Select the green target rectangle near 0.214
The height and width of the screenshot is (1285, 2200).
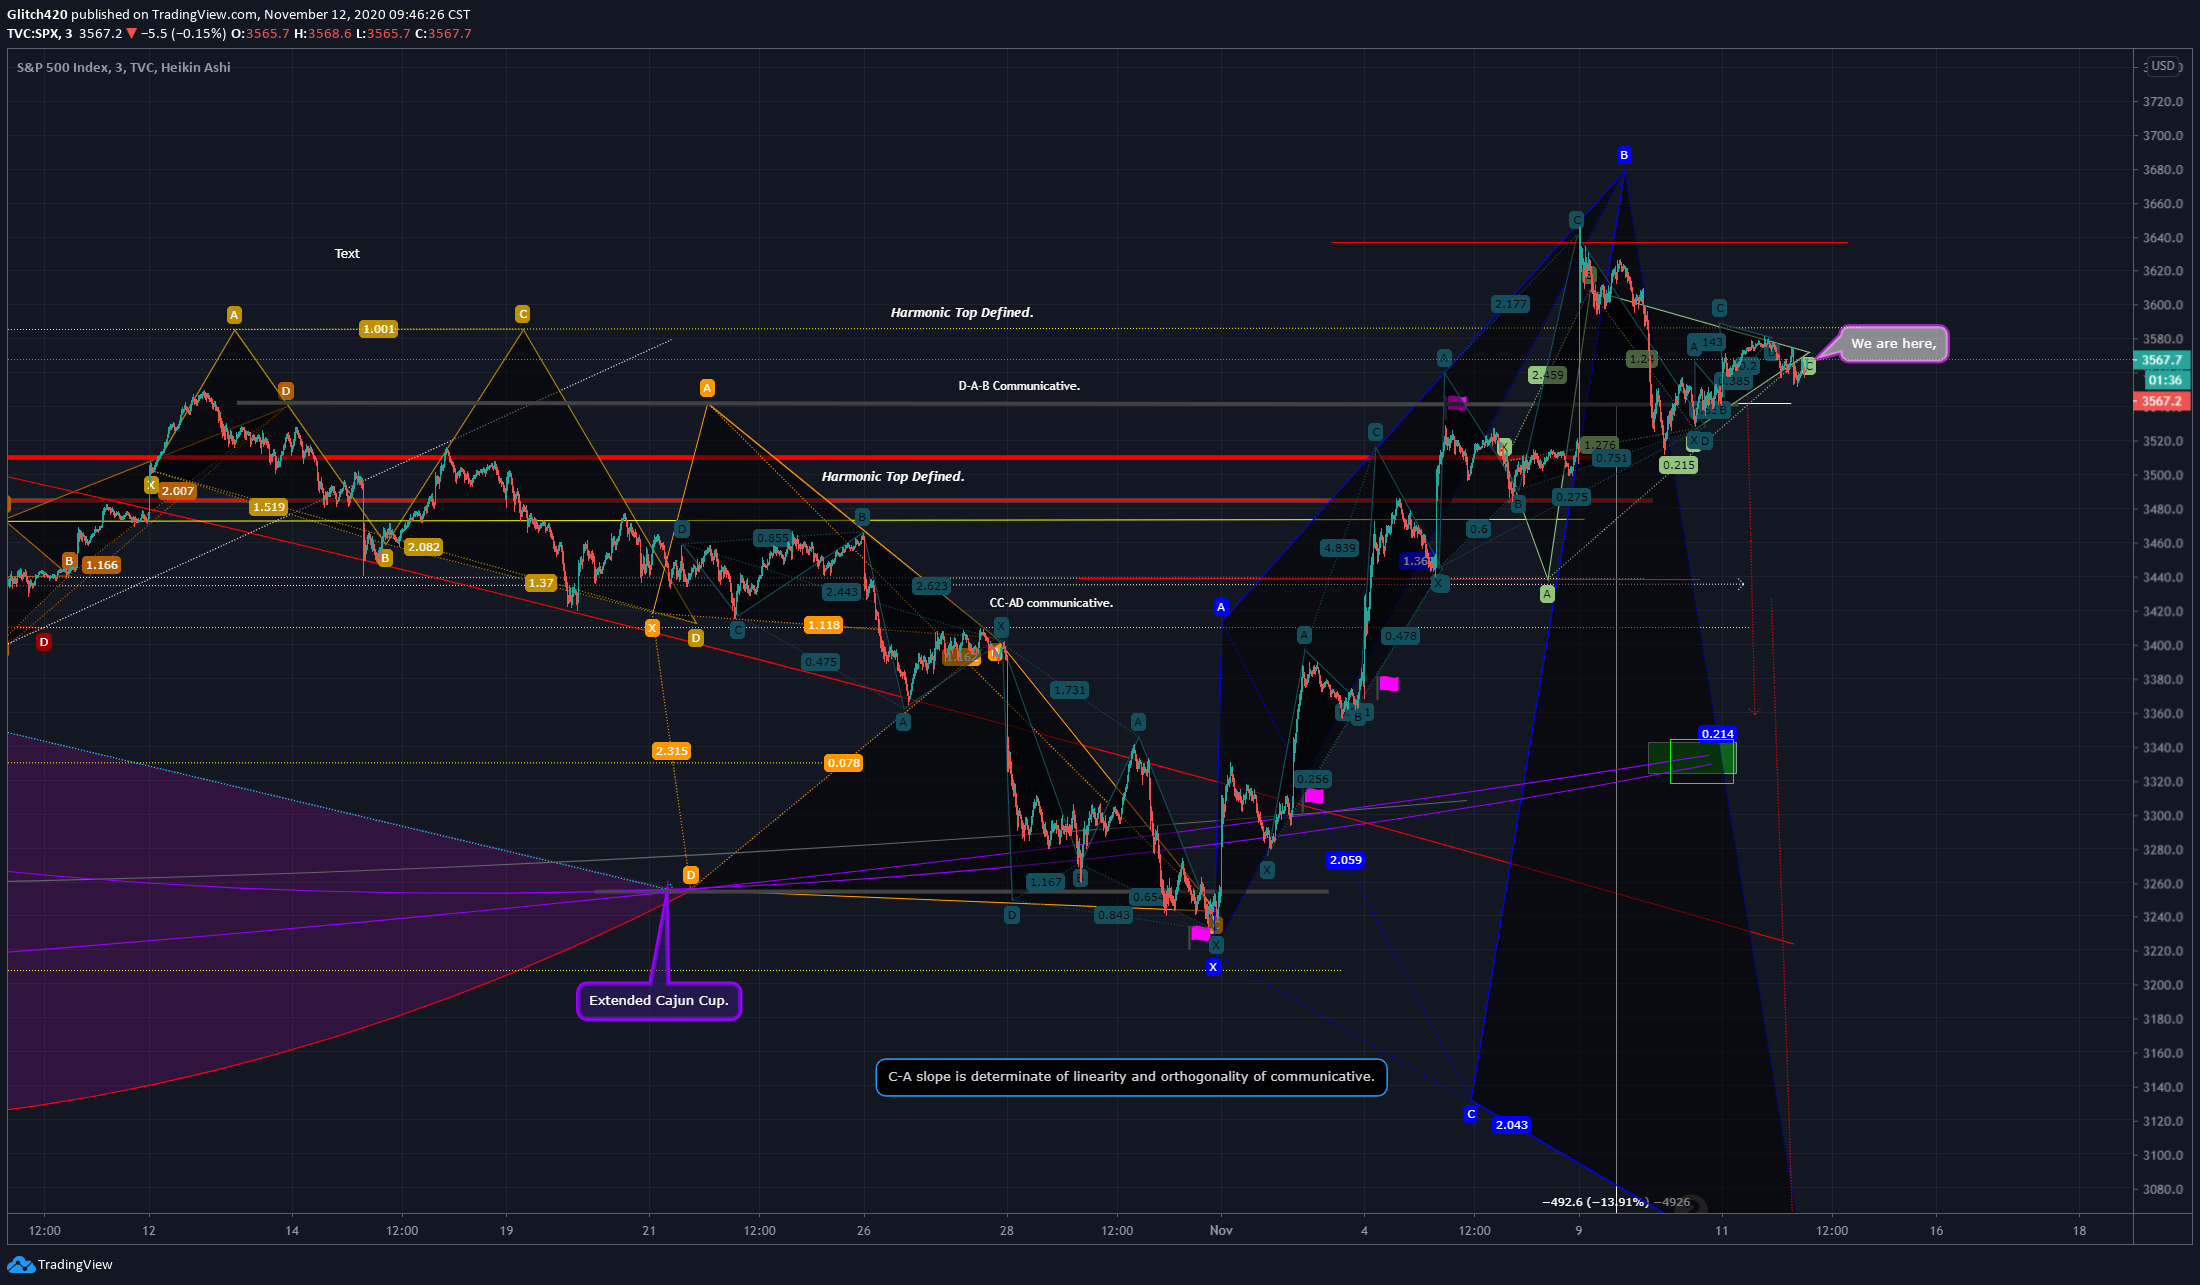1702,762
